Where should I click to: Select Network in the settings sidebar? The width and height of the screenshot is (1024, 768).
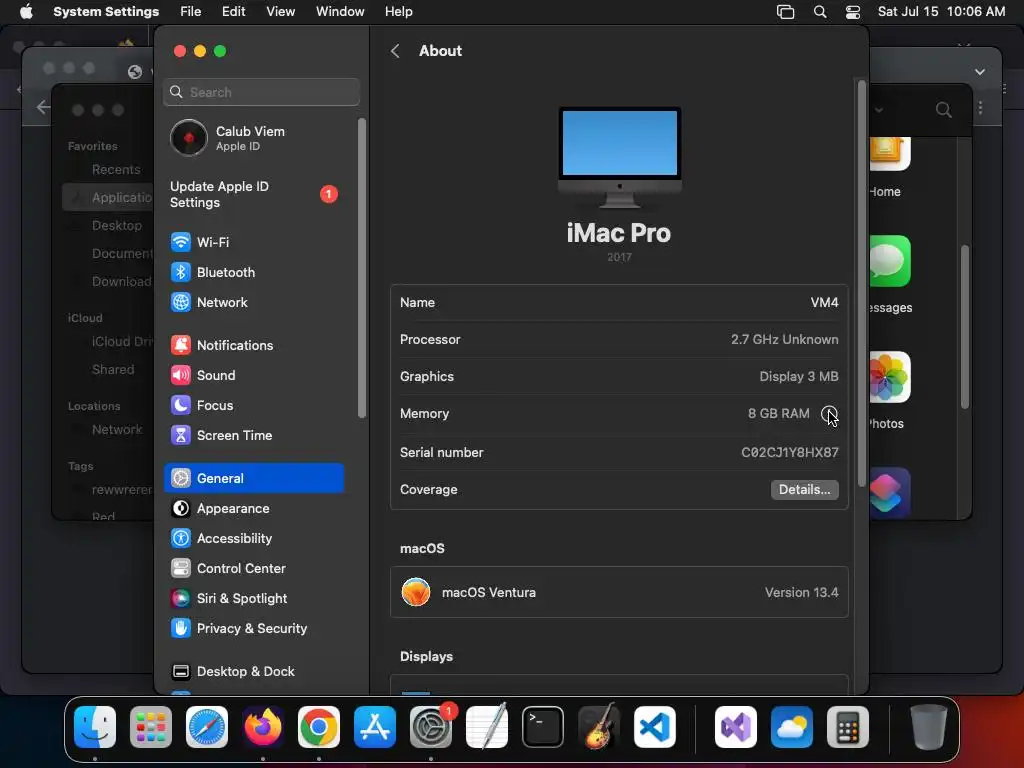pos(254,302)
